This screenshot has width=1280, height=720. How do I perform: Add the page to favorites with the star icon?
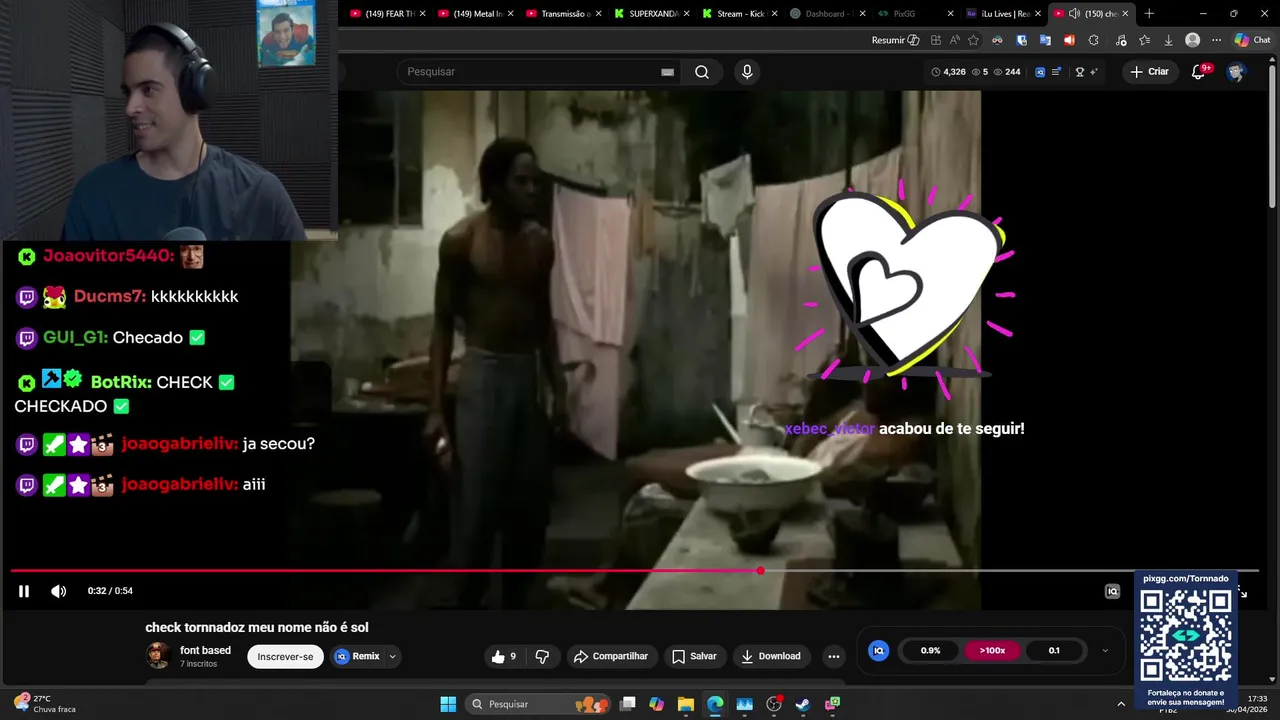click(x=973, y=40)
